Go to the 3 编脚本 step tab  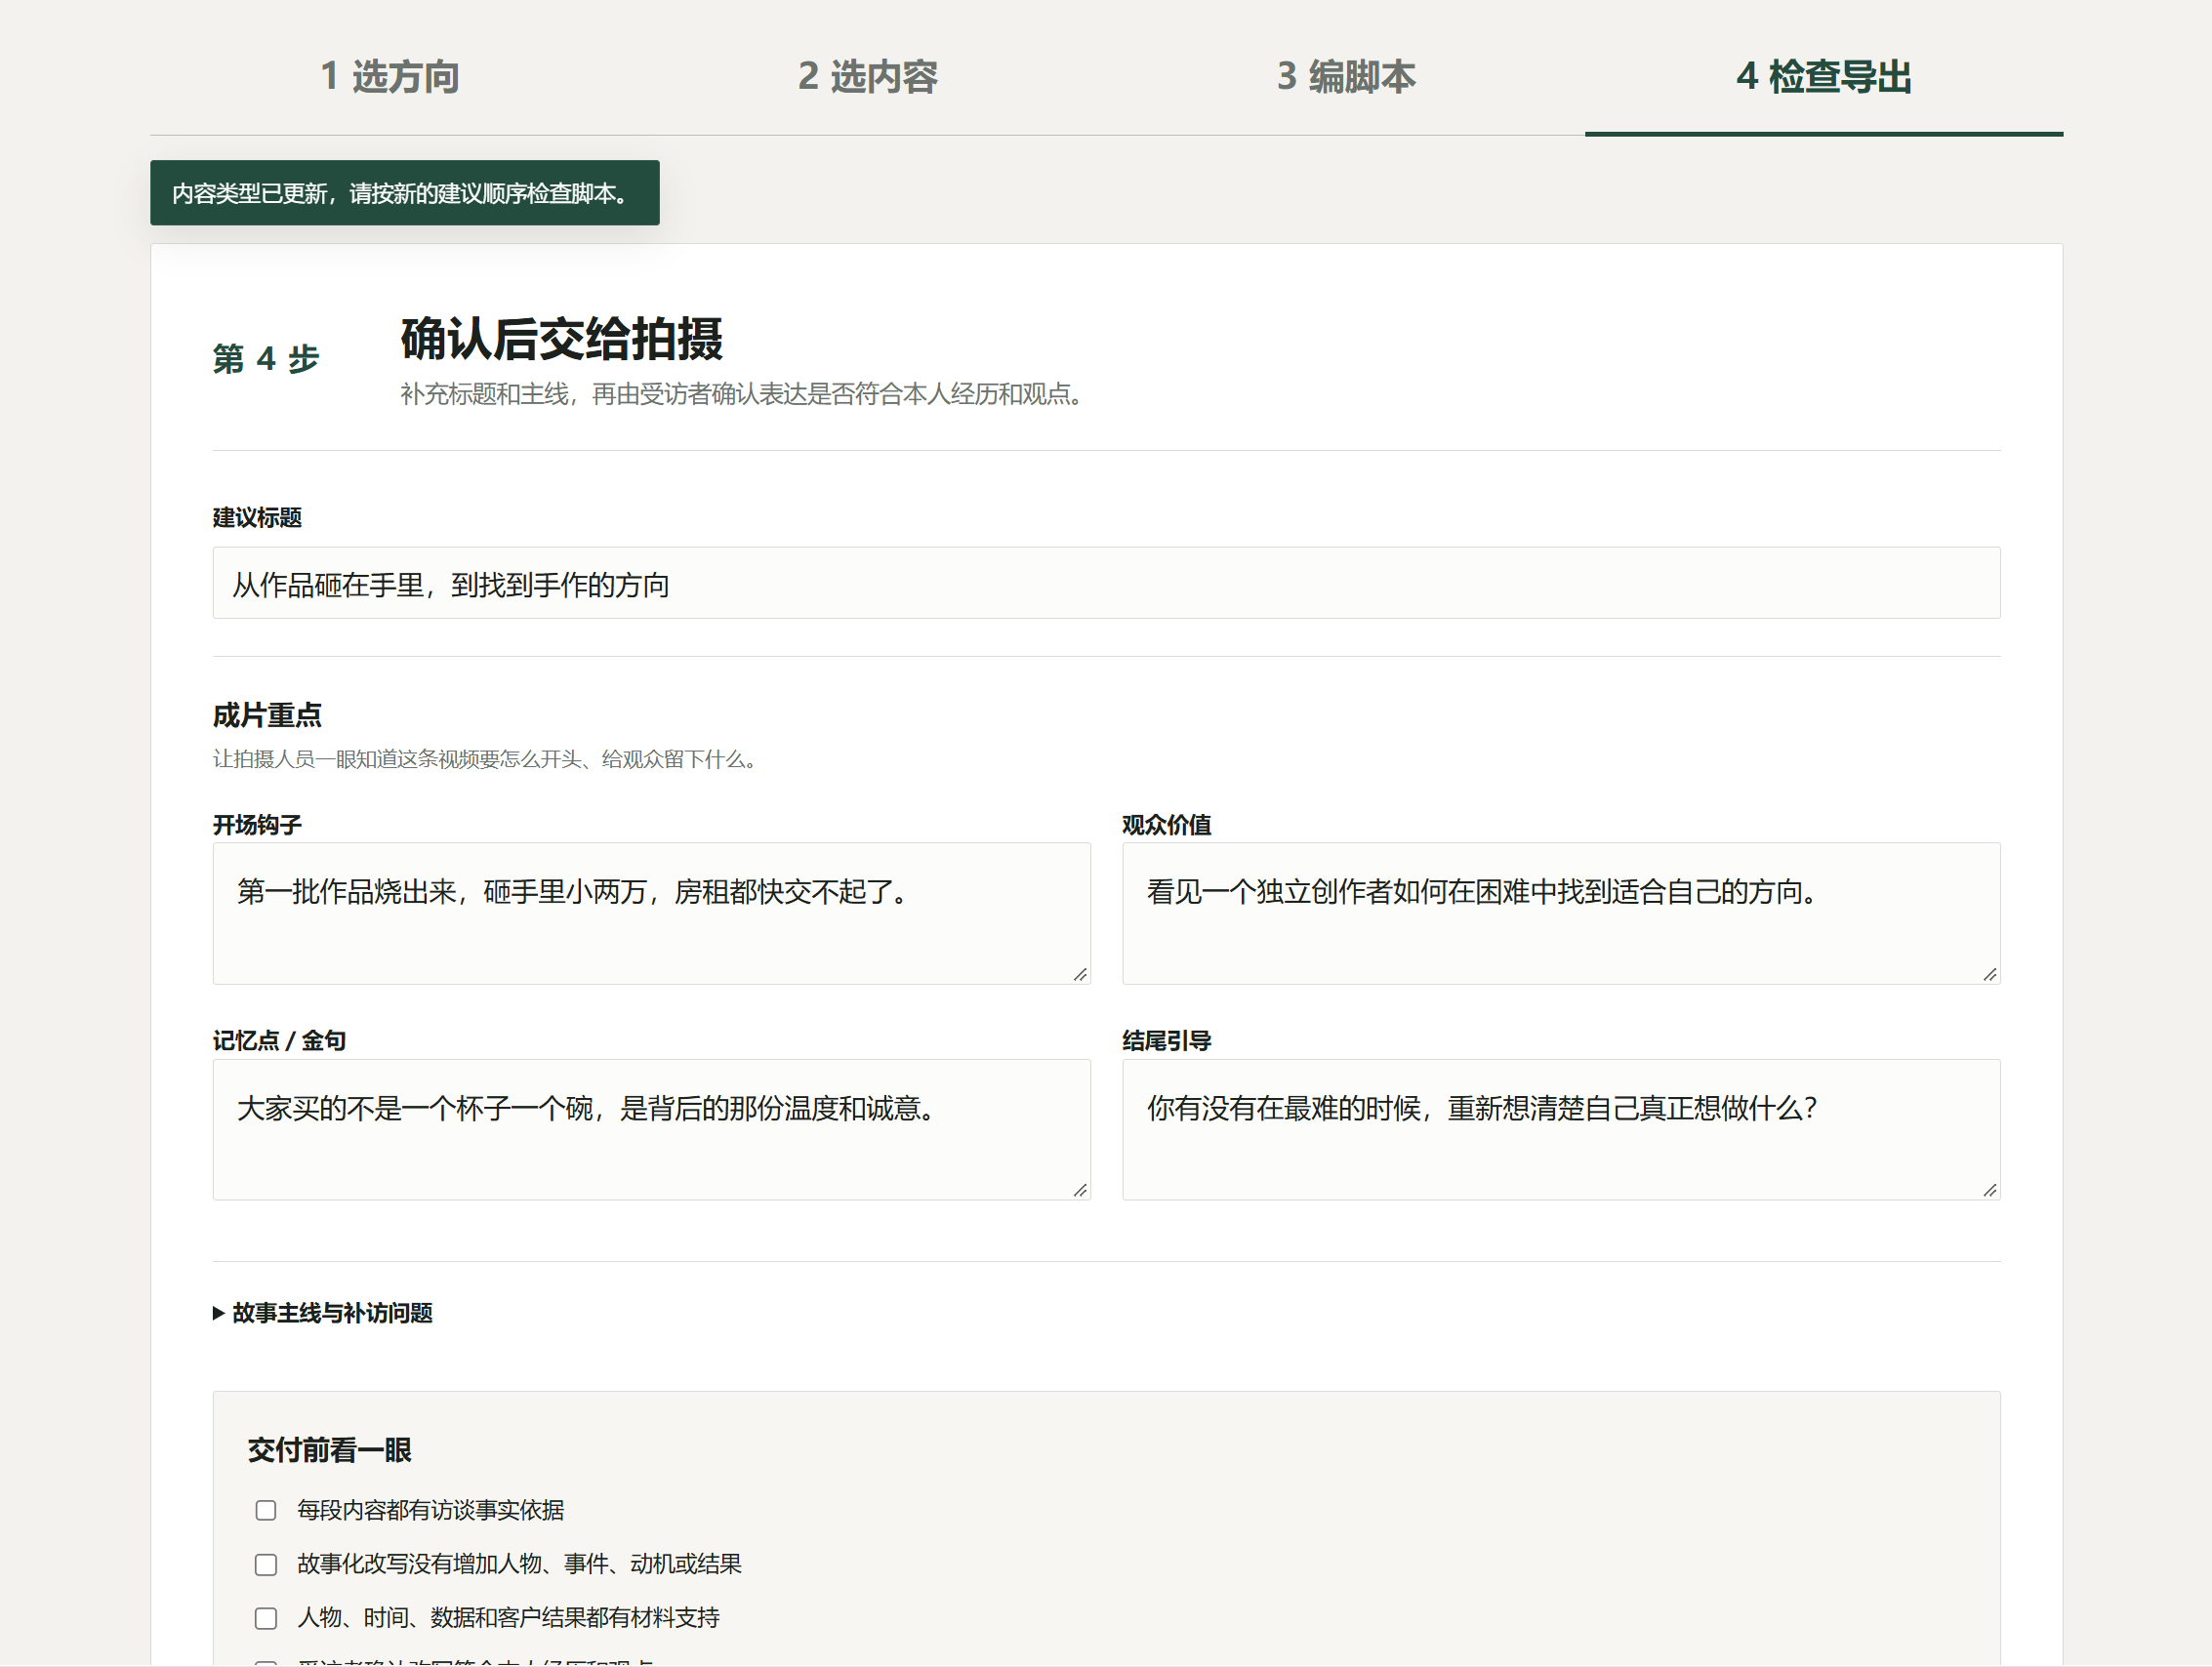1346,77
